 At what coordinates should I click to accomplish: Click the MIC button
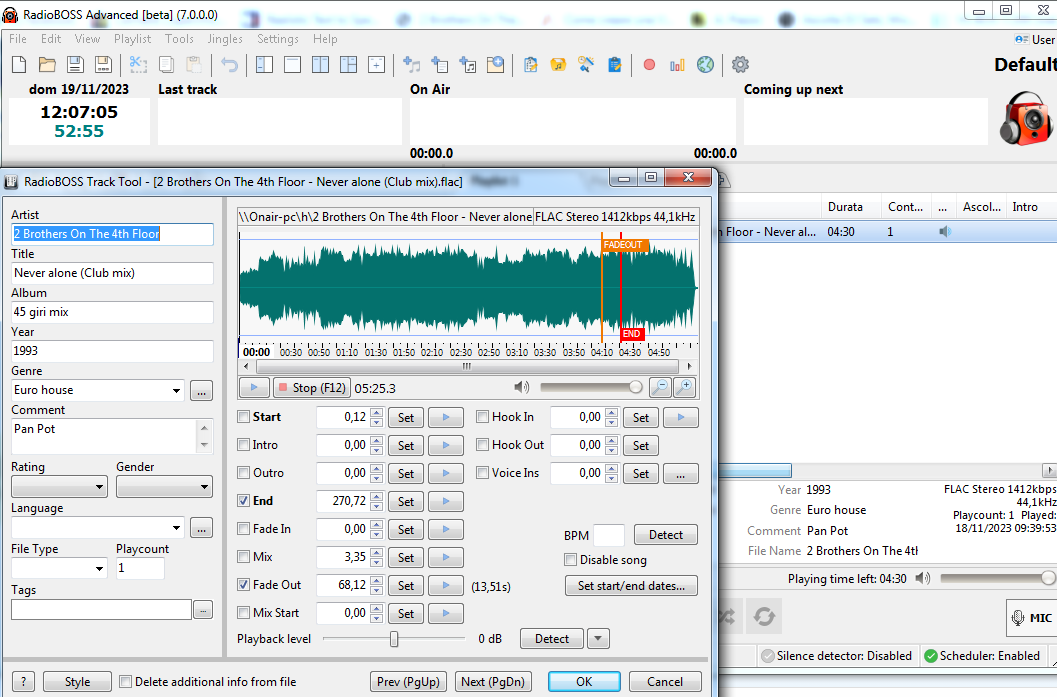coord(1032,618)
